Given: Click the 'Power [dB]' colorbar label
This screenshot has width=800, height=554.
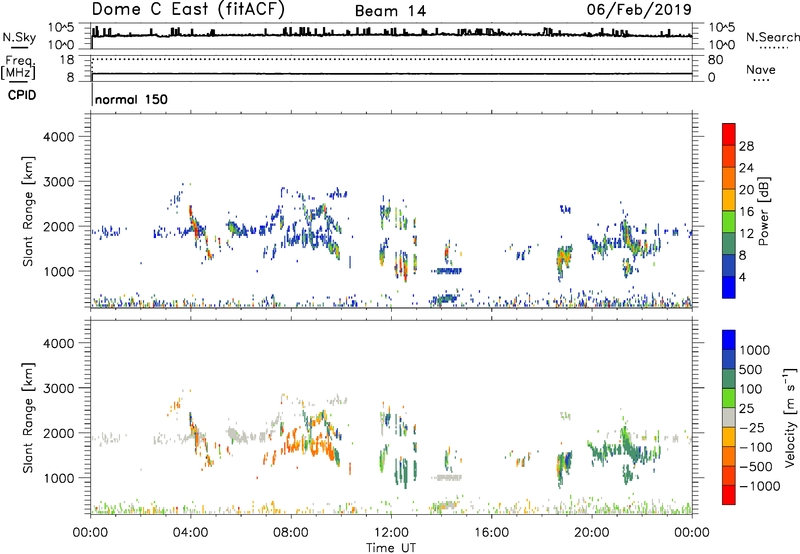Looking at the screenshot, I should coord(763,211).
